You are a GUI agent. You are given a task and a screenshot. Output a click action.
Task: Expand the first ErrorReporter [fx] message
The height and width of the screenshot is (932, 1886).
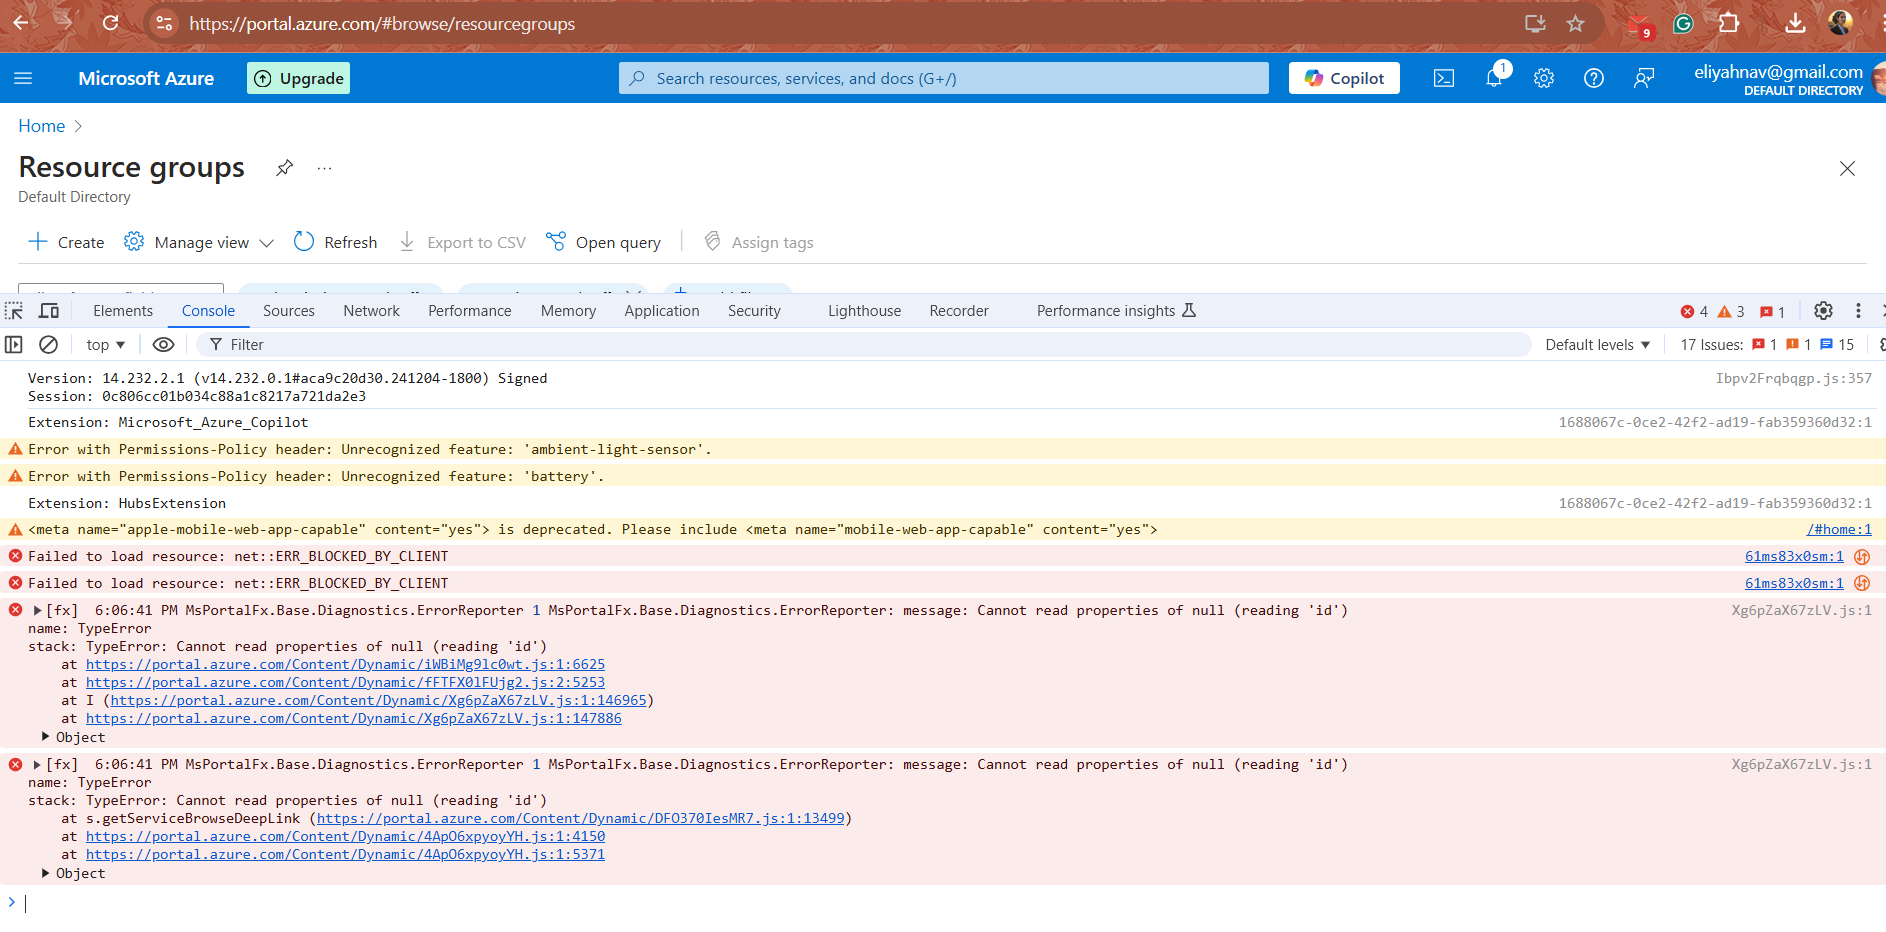[37, 610]
